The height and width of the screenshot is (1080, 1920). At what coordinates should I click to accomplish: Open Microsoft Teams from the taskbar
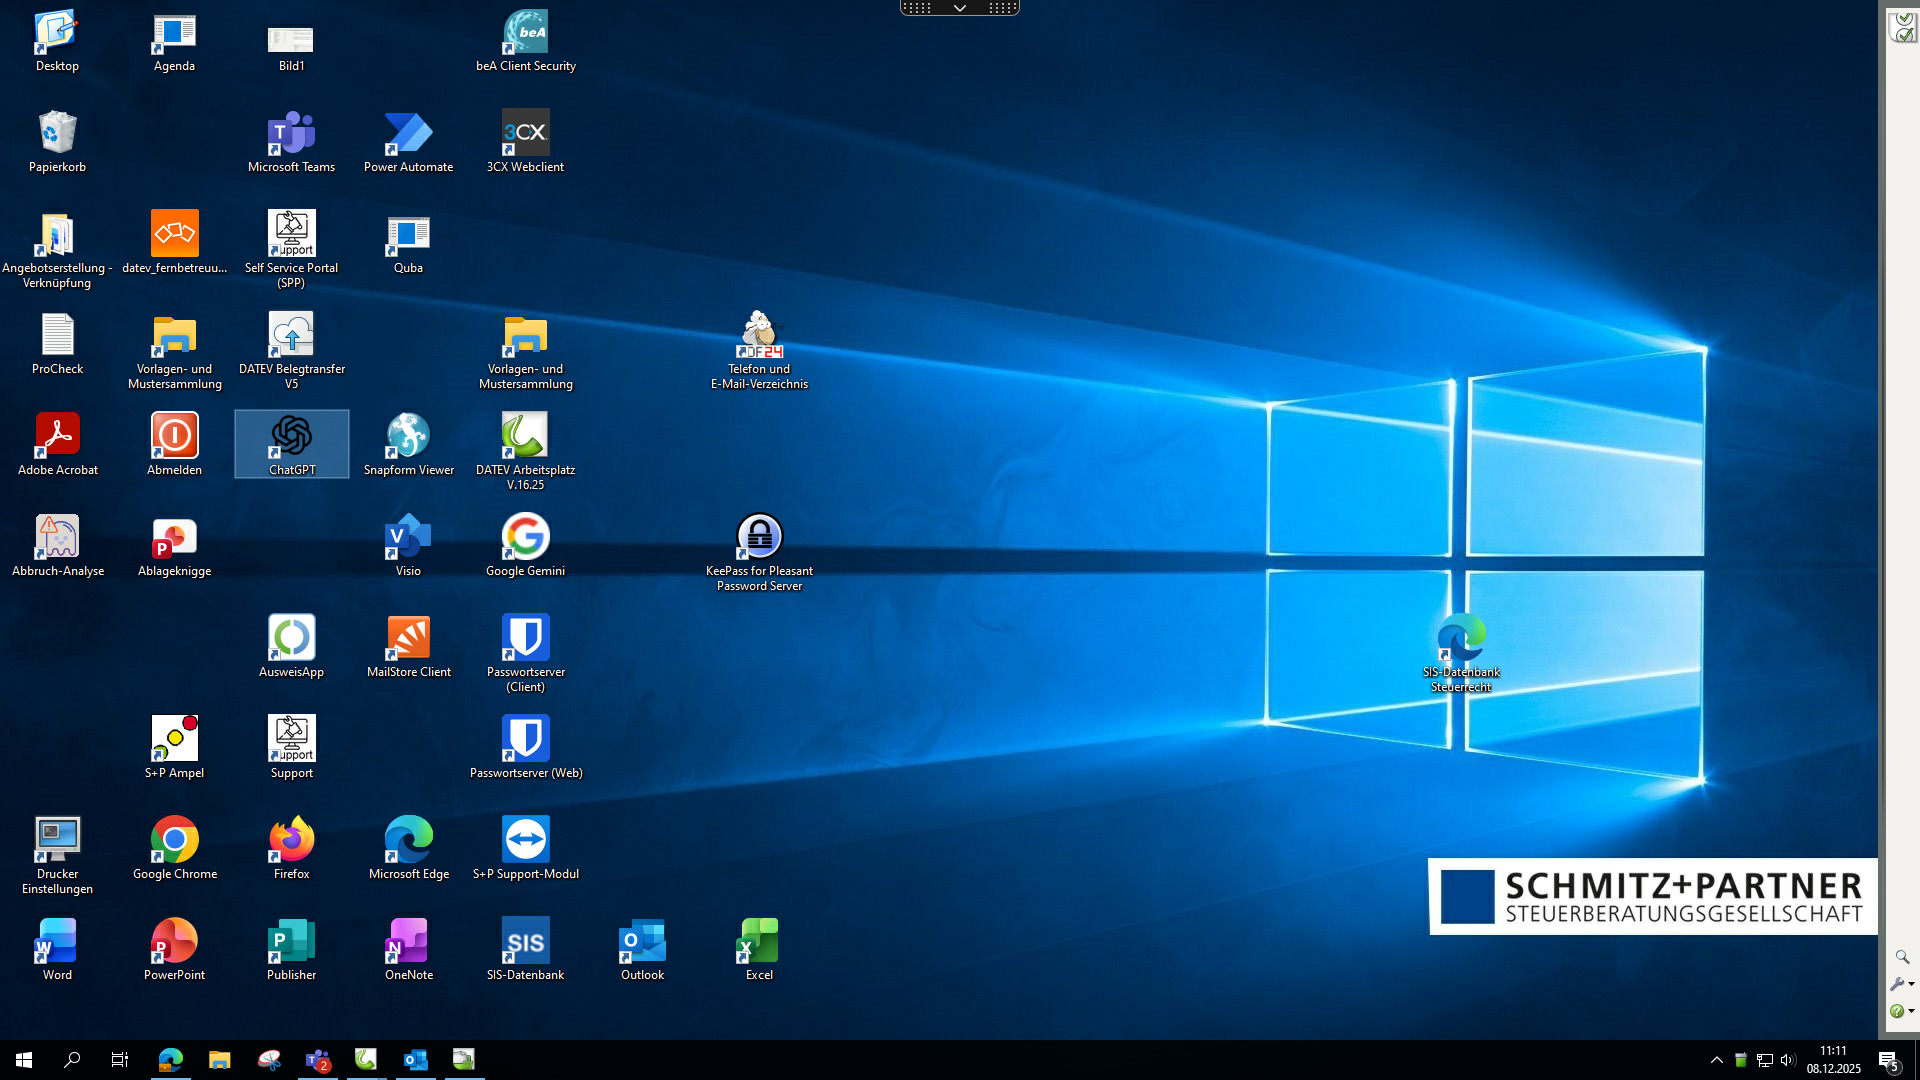[318, 1060]
